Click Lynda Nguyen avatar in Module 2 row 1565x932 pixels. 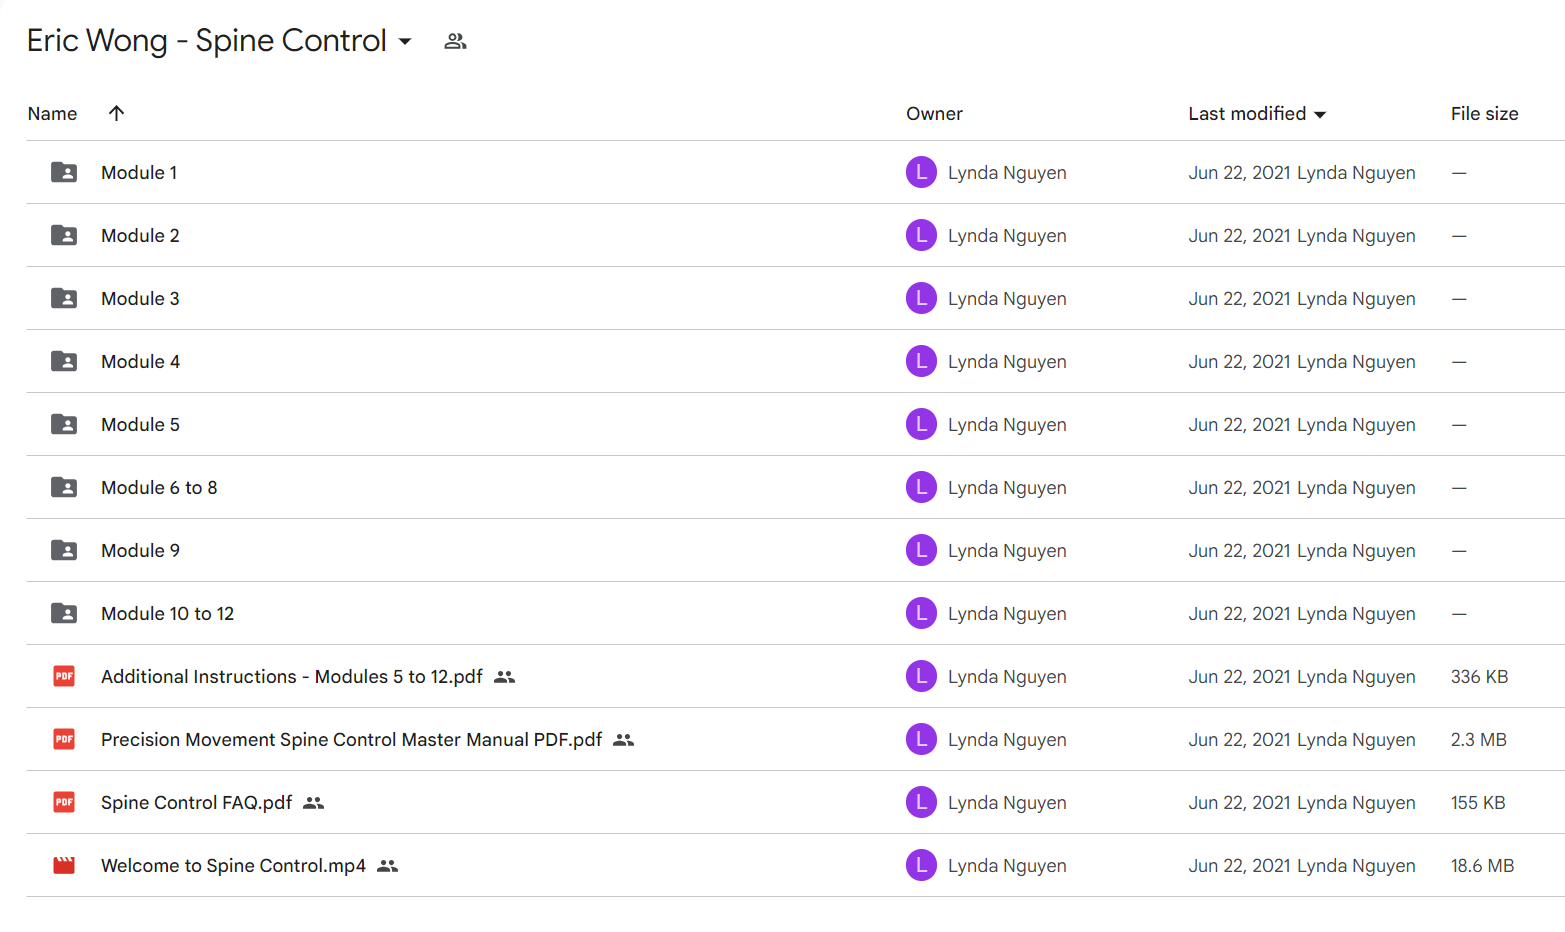(x=921, y=235)
